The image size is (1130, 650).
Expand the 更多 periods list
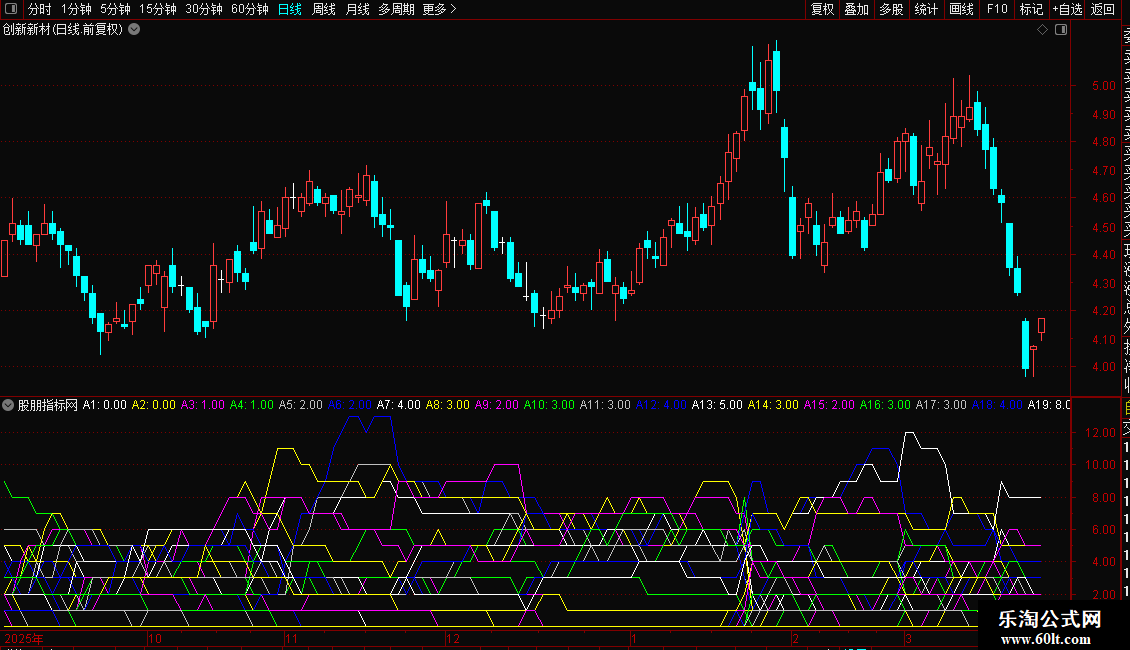pos(439,9)
